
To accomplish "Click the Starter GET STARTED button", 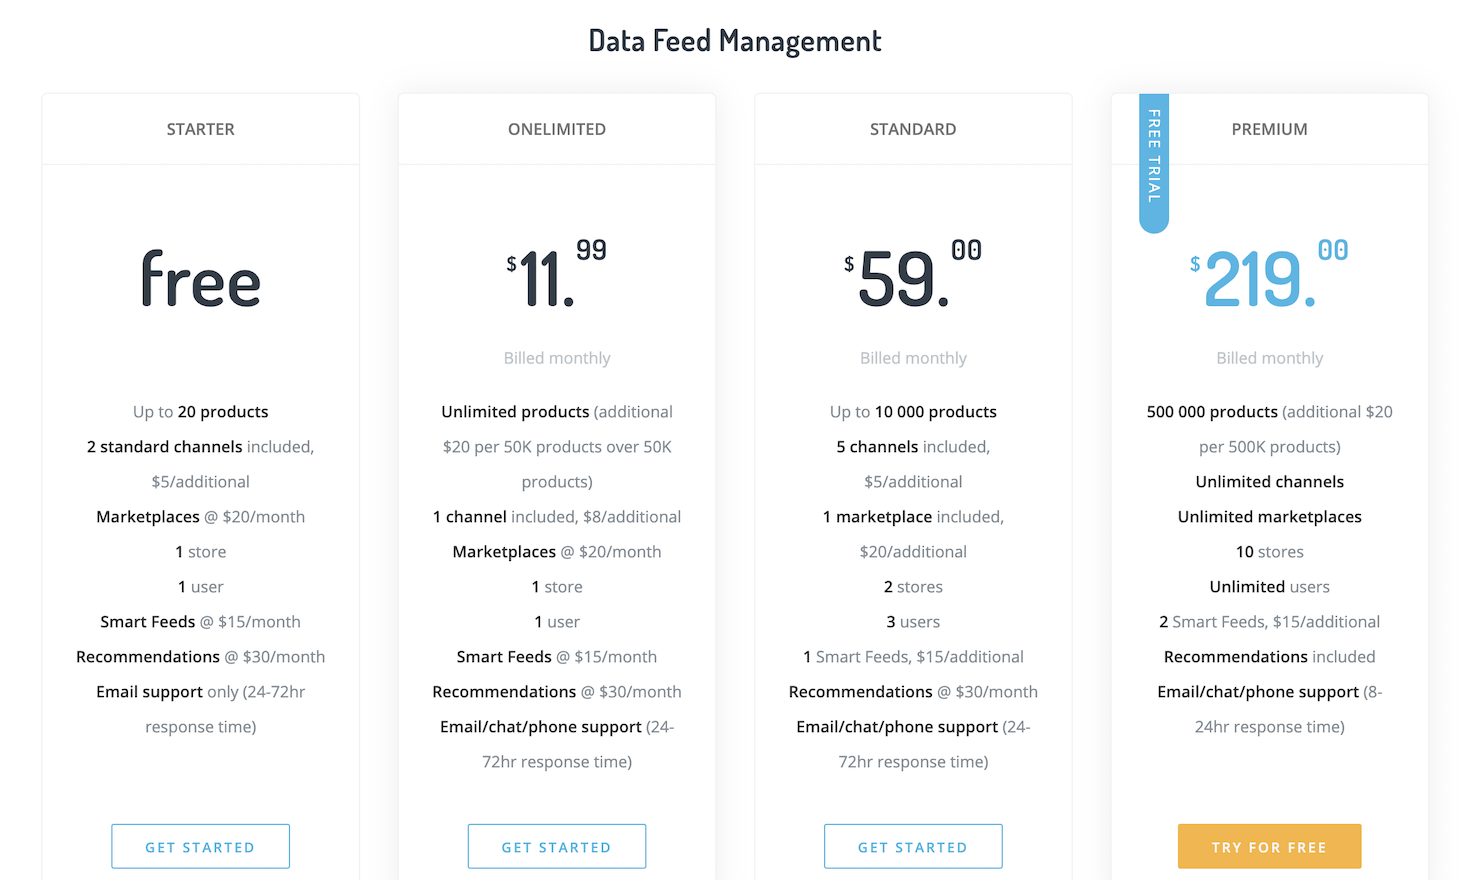I will 200,846.
